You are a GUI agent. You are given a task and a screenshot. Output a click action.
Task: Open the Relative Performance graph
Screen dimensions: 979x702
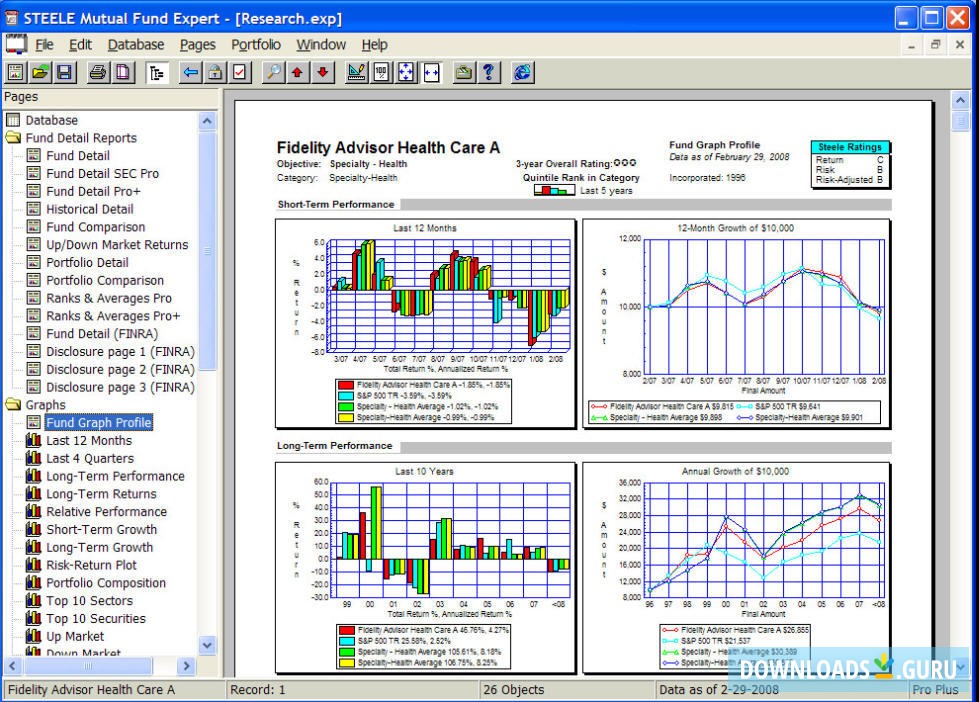[x=107, y=512]
